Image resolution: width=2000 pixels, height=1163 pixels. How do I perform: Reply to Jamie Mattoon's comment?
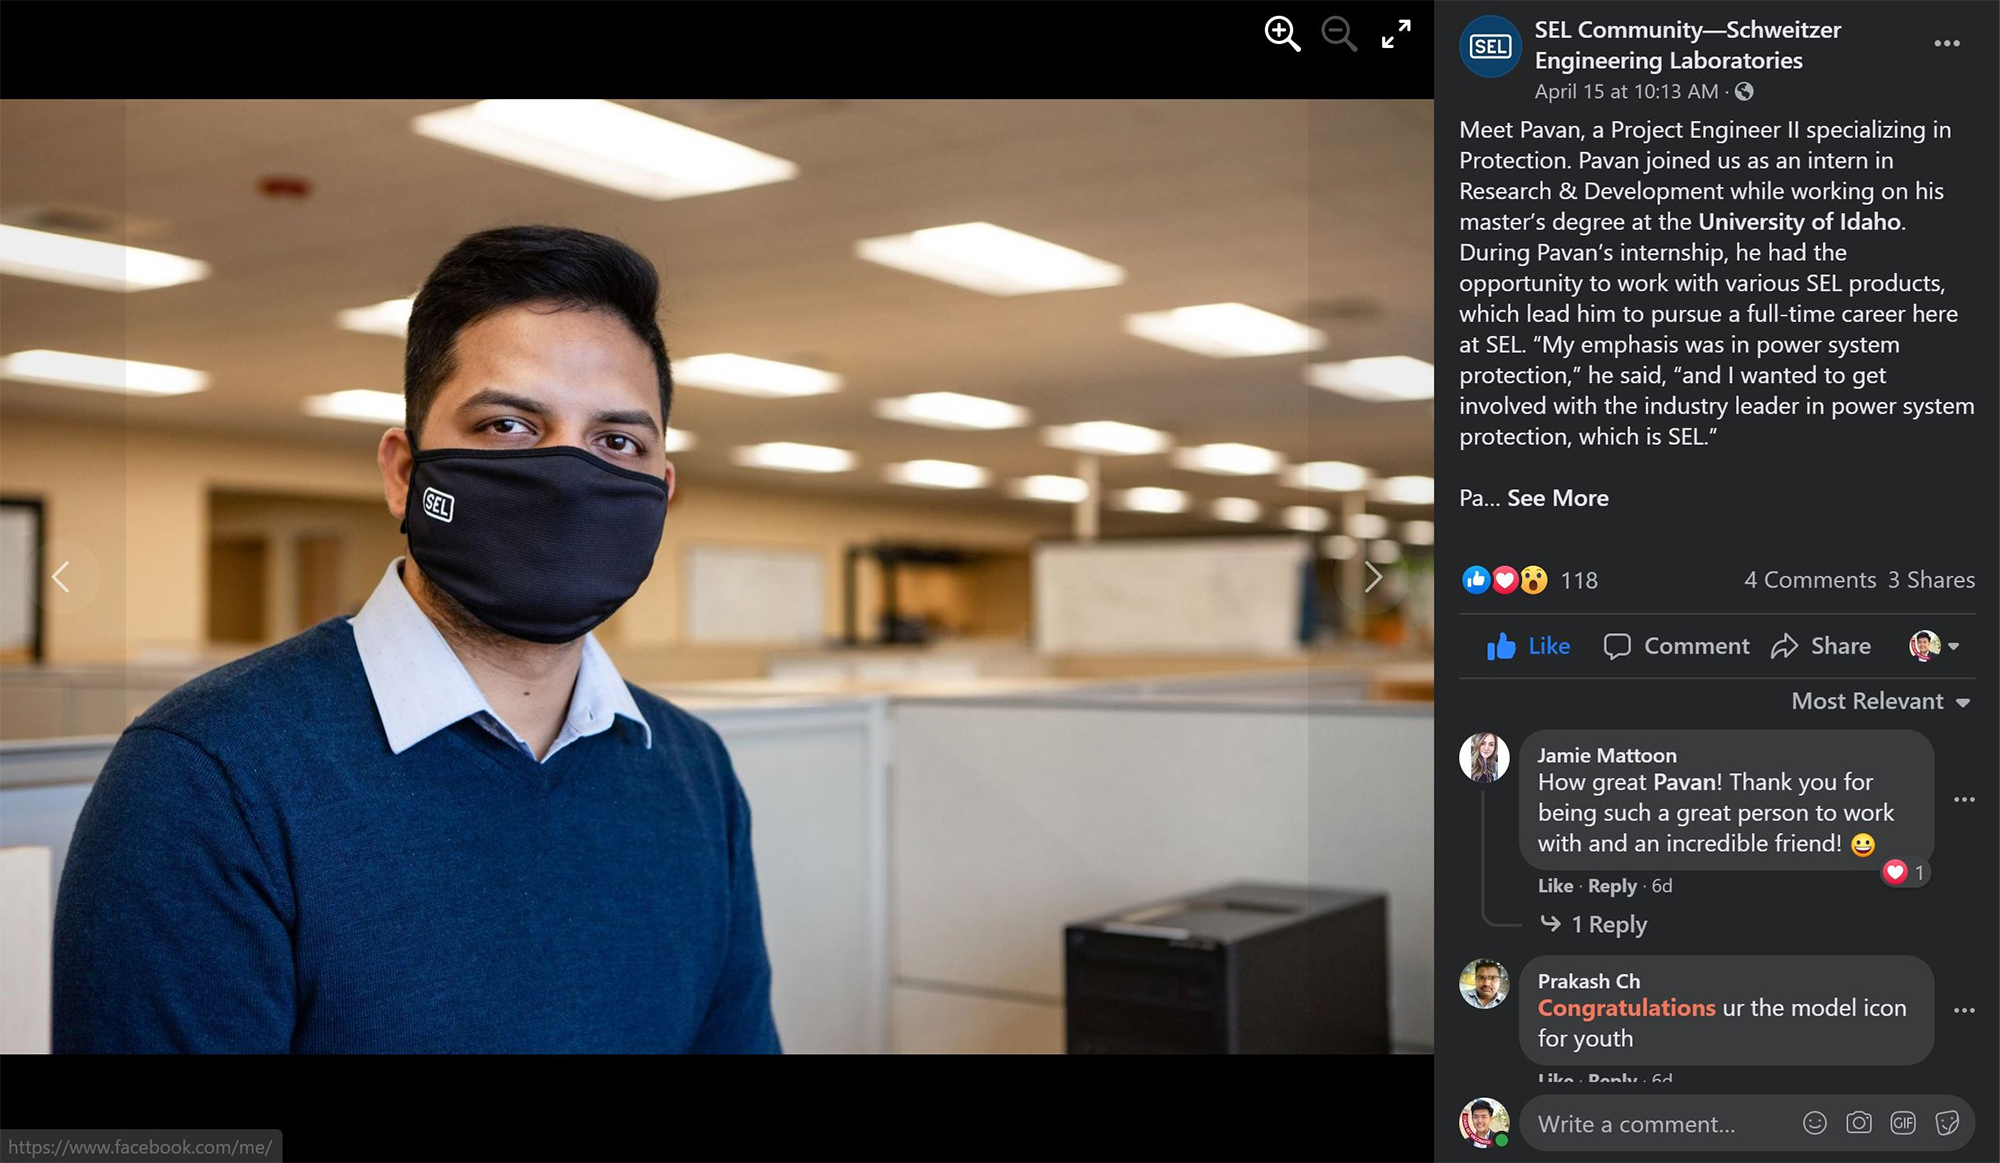pyautogui.click(x=1612, y=886)
